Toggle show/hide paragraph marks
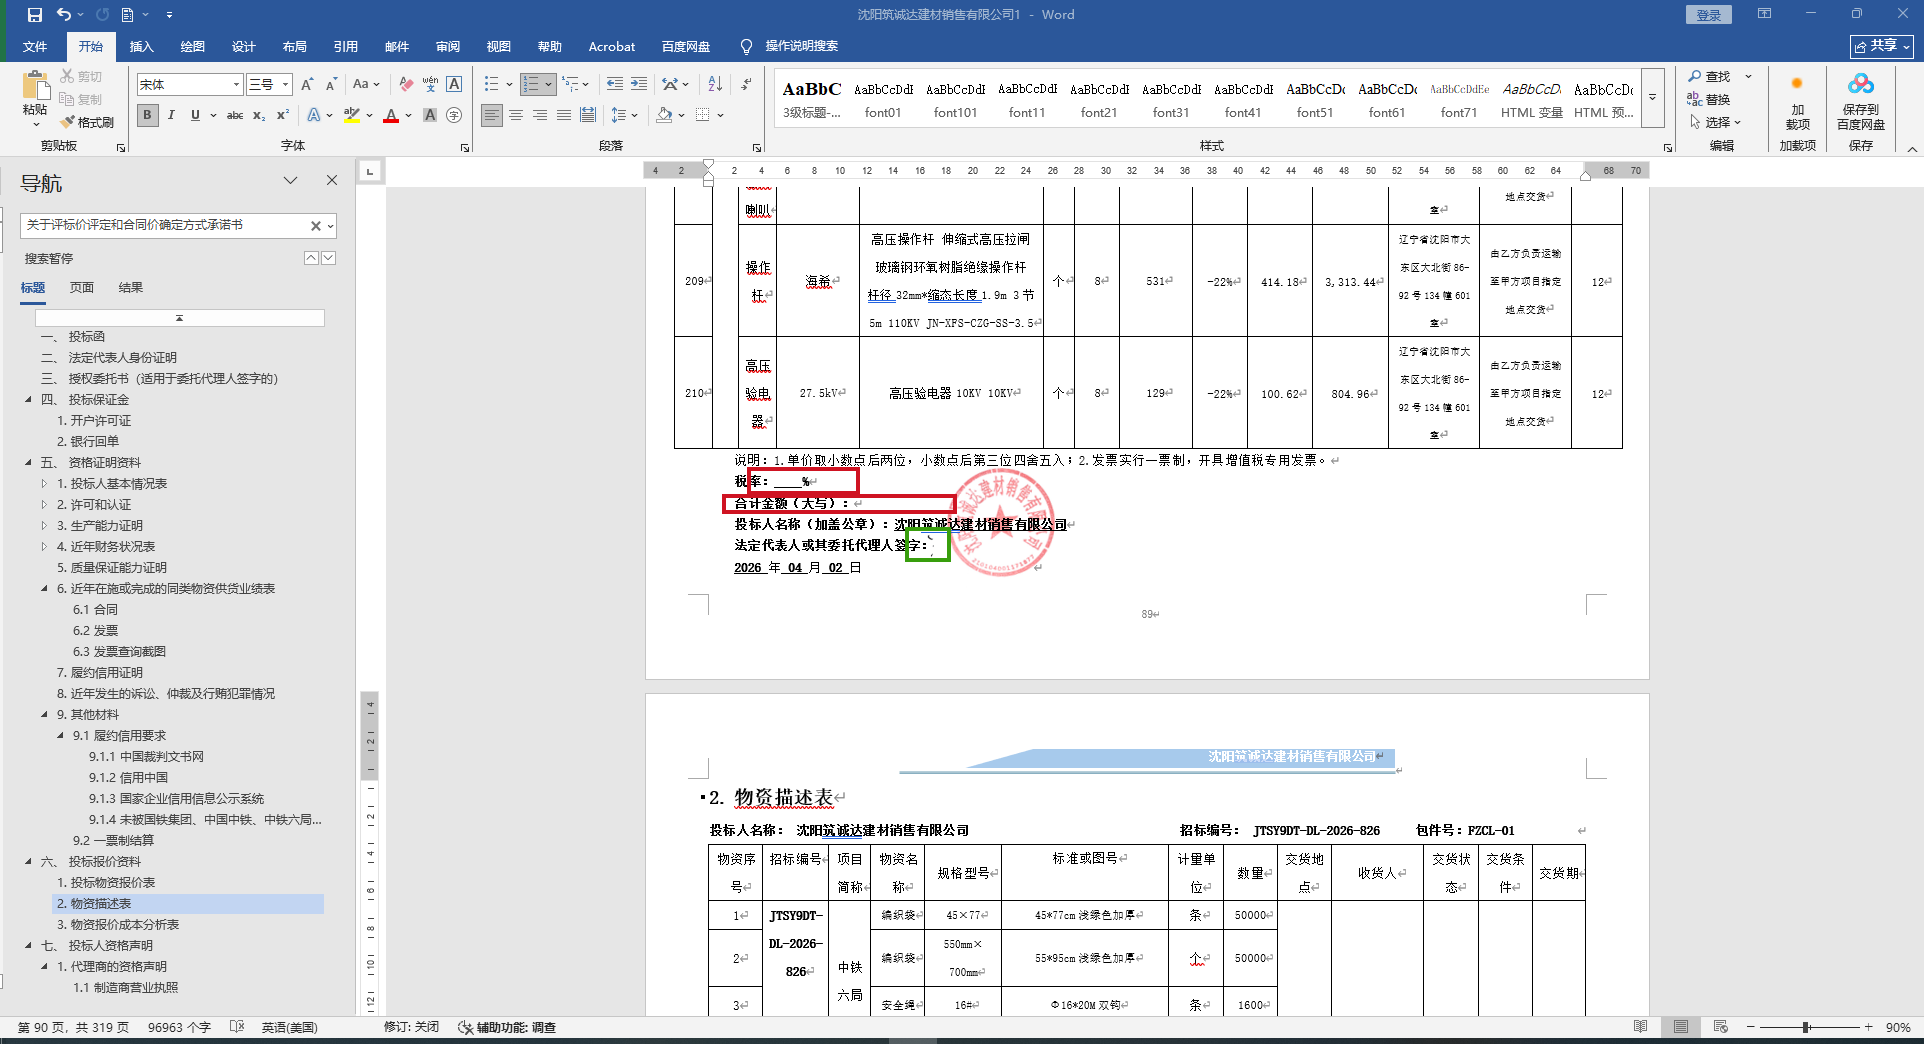 (x=746, y=85)
